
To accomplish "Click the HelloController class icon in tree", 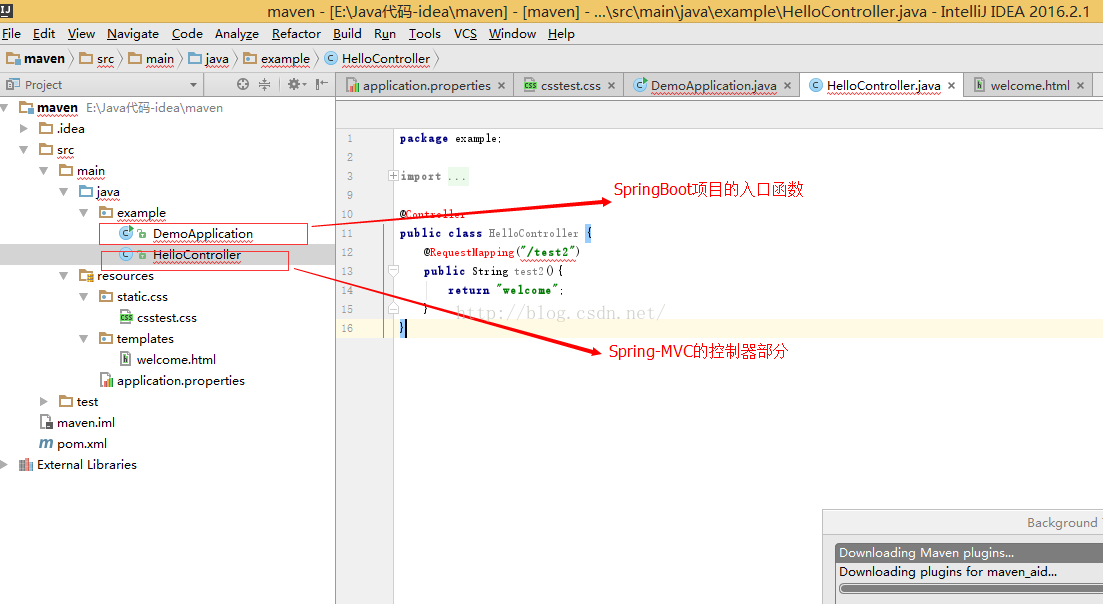I will [x=127, y=254].
